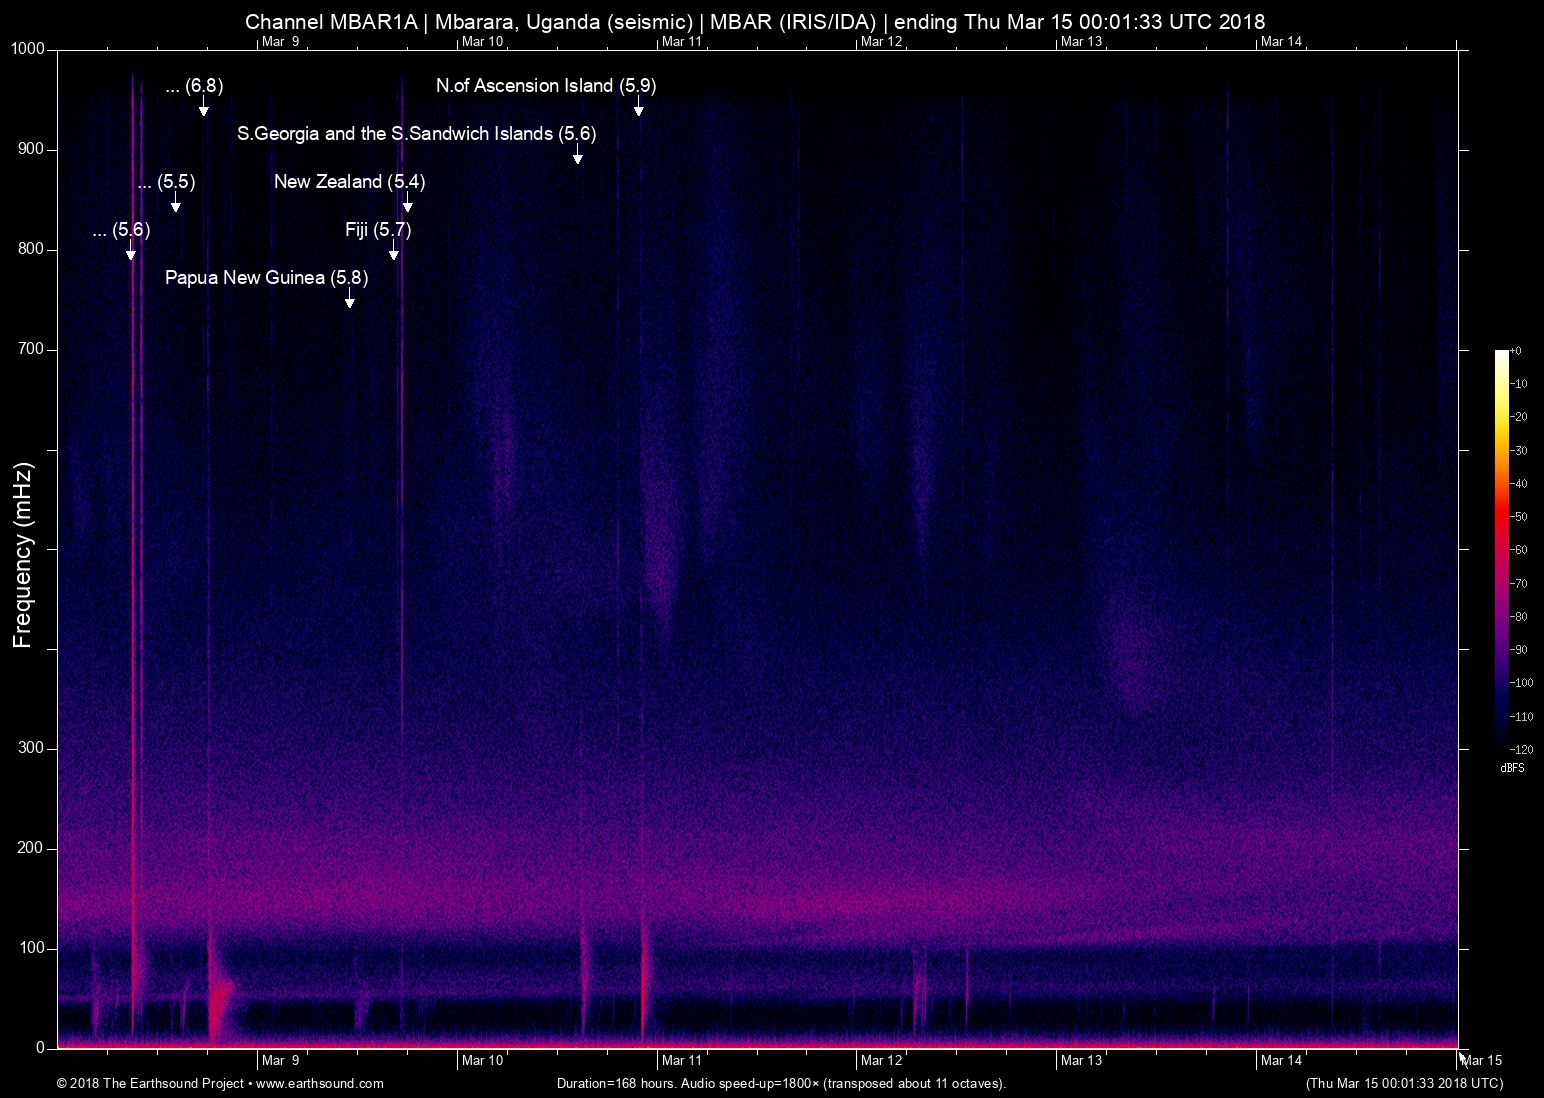Click the Mar 15 label at the axis end
Image resolution: width=1544 pixels, height=1098 pixels.
pos(1482,1060)
